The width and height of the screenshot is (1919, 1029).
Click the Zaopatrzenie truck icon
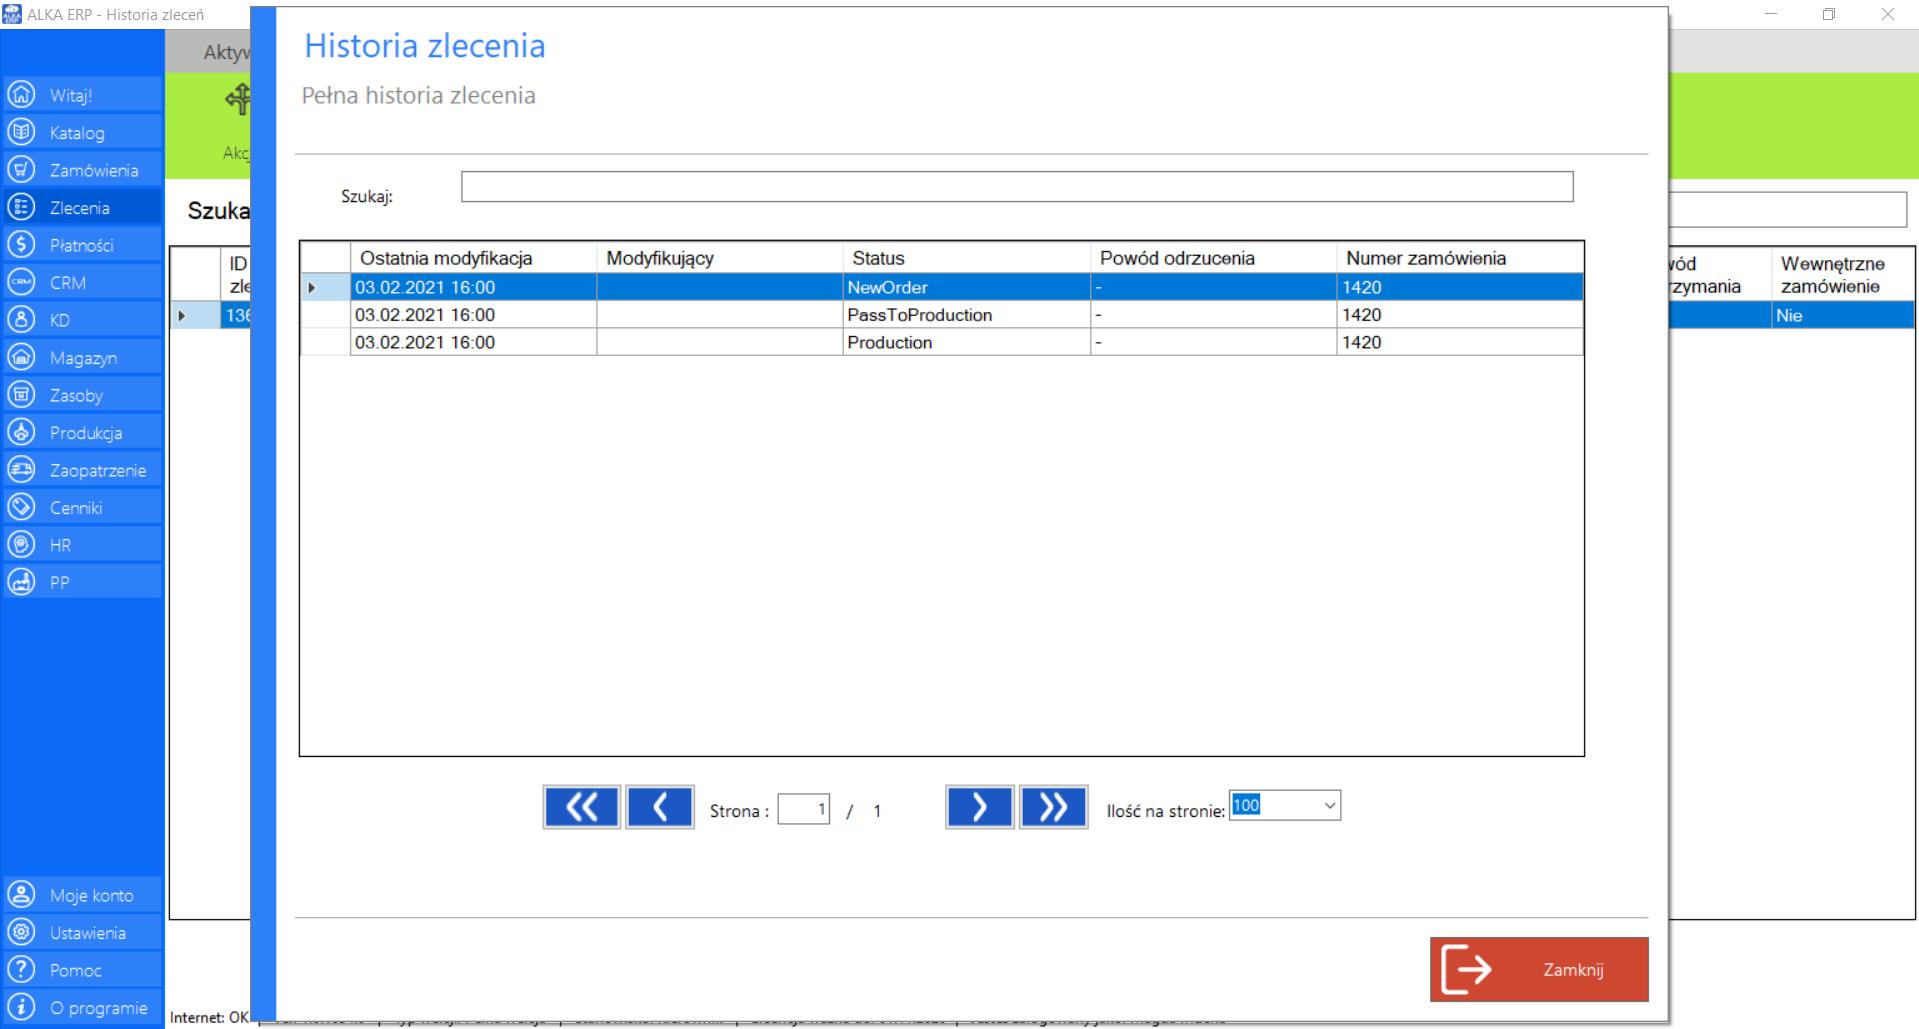pos(21,470)
